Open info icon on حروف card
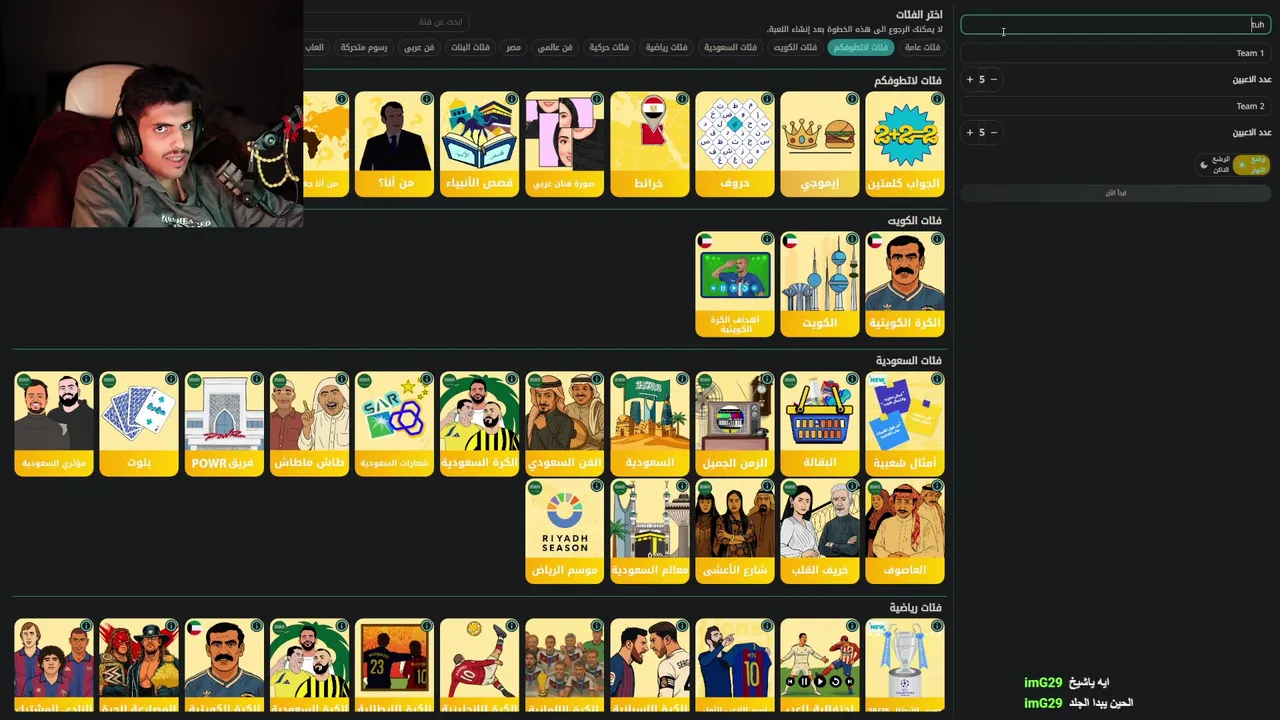The image size is (1280, 720). pyautogui.click(x=767, y=99)
